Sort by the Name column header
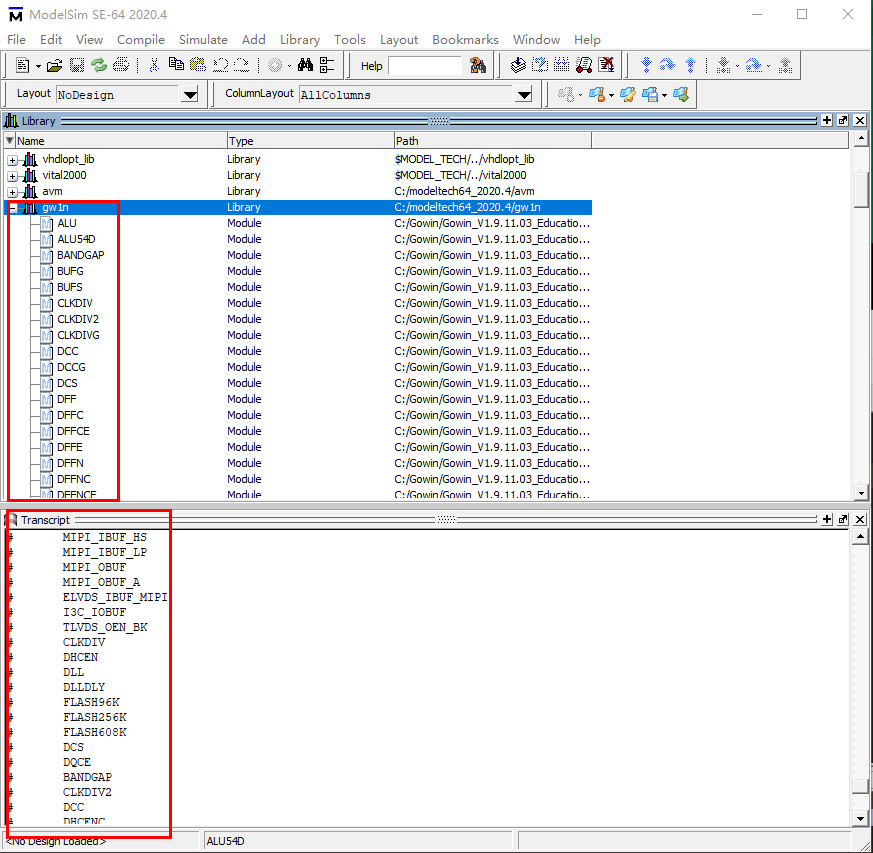Viewport: 873px width, 853px height. coord(121,141)
